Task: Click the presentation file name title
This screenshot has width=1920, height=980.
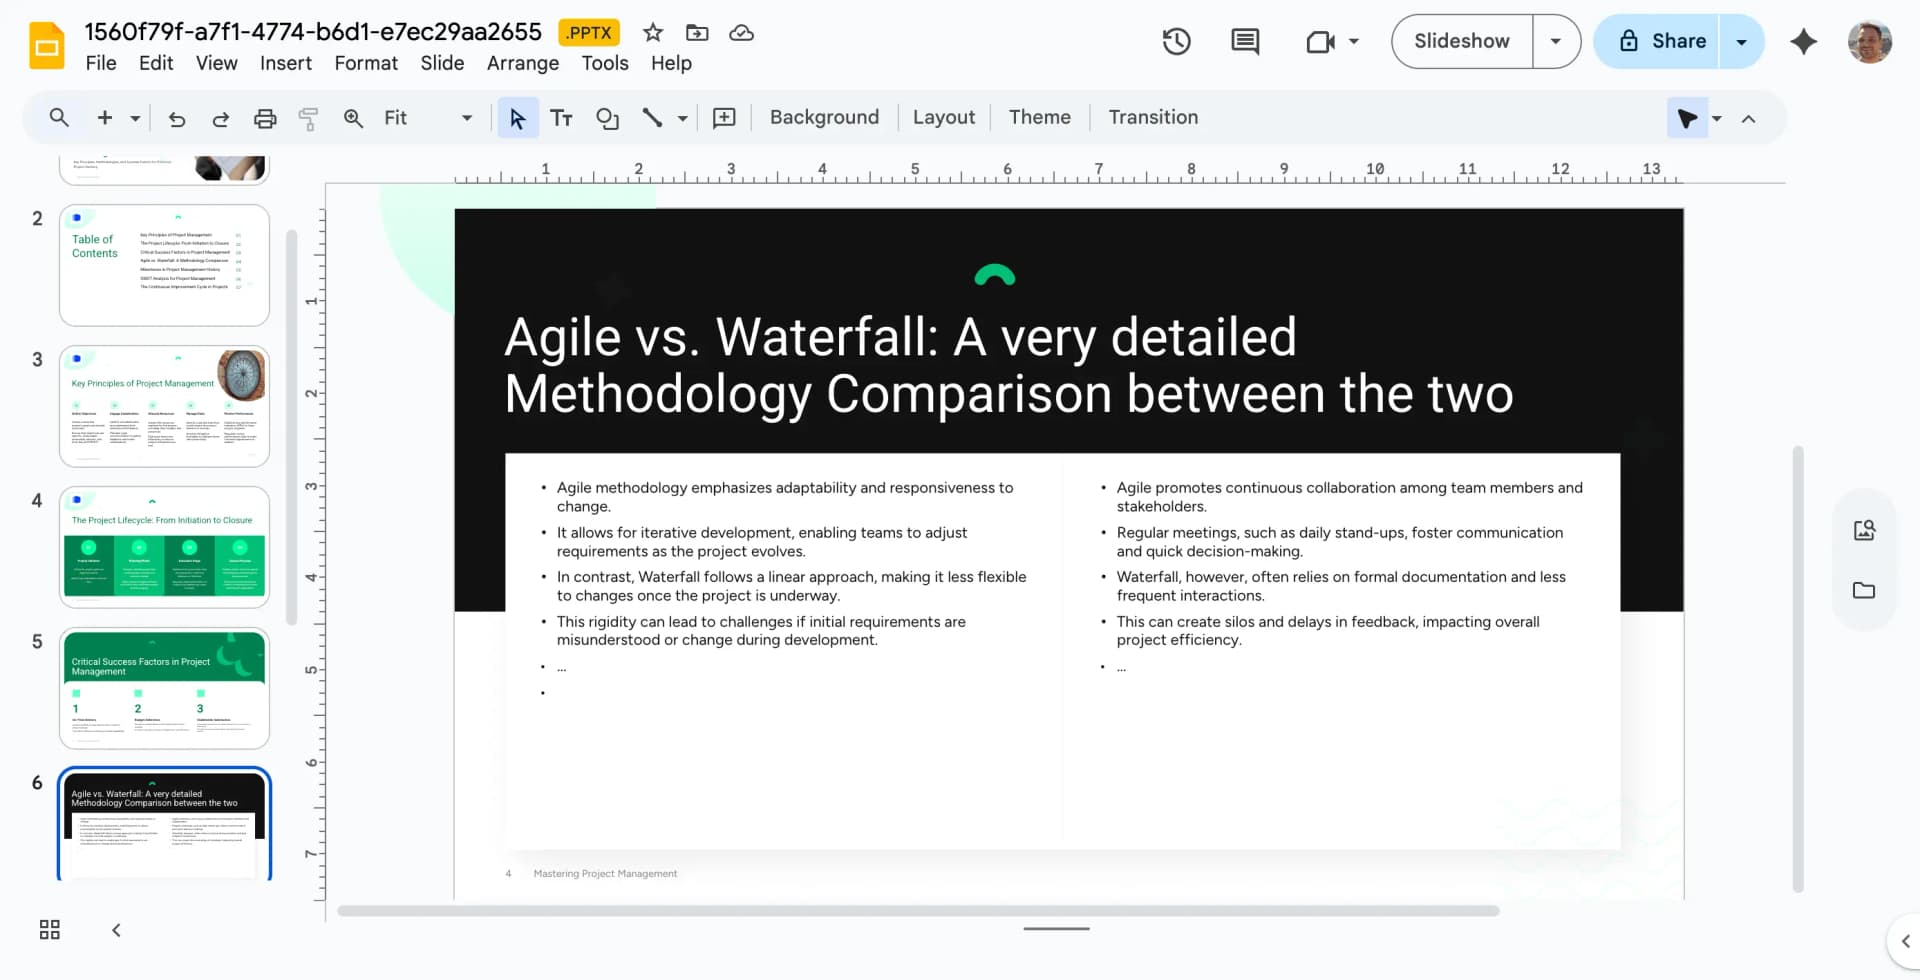Action: (x=313, y=32)
